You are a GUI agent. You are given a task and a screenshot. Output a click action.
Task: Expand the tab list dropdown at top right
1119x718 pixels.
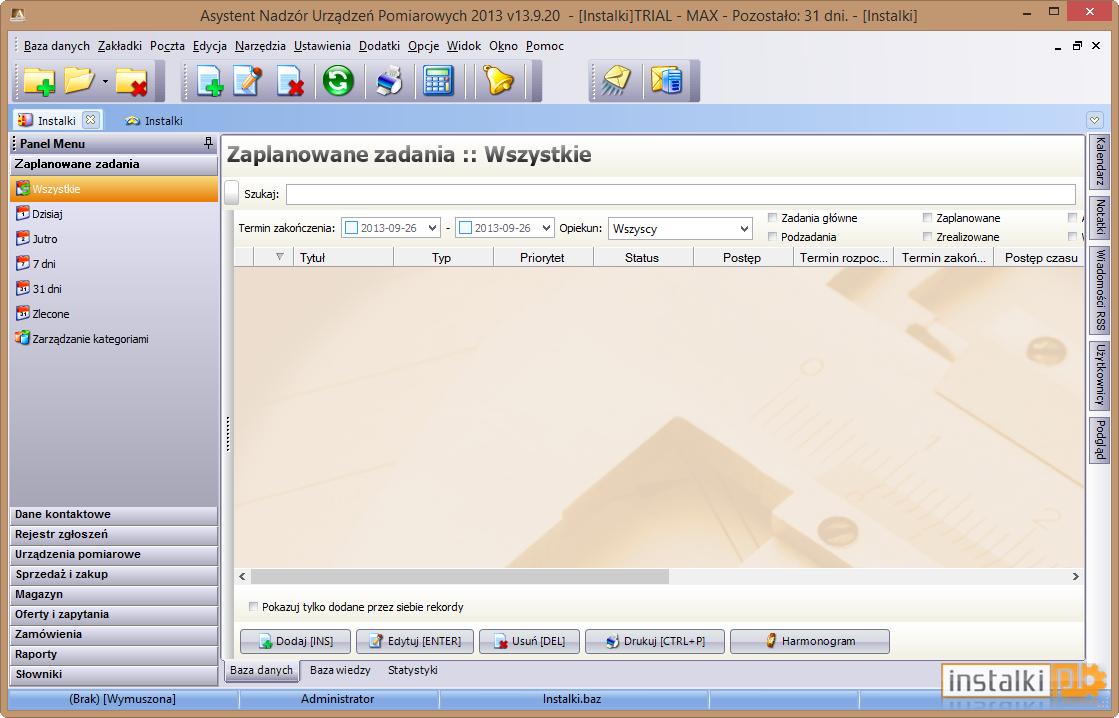click(1094, 120)
